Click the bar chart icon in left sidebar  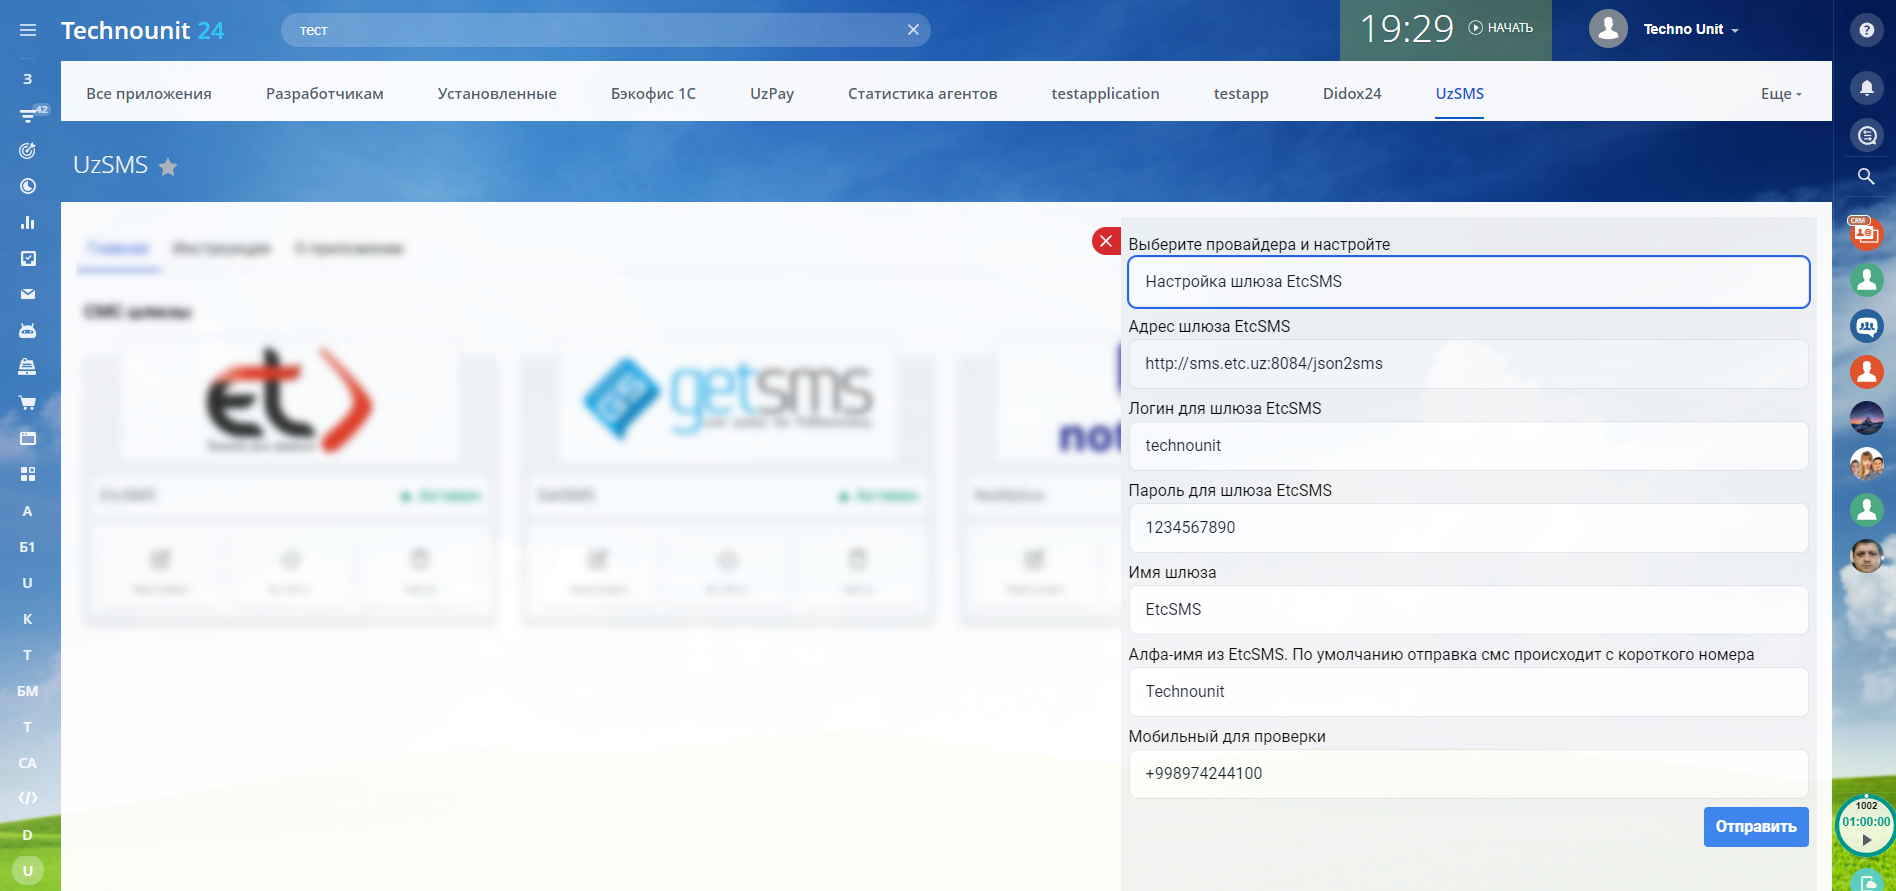28,222
